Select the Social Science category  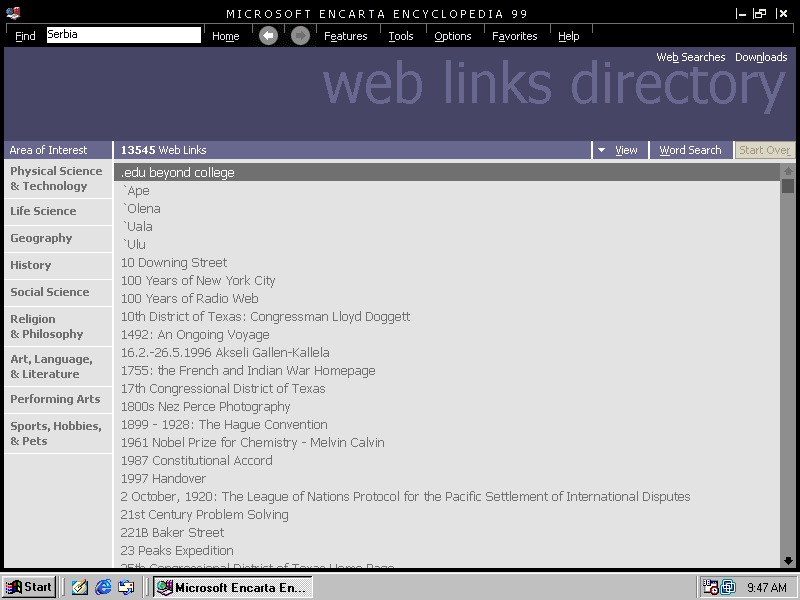point(58,292)
